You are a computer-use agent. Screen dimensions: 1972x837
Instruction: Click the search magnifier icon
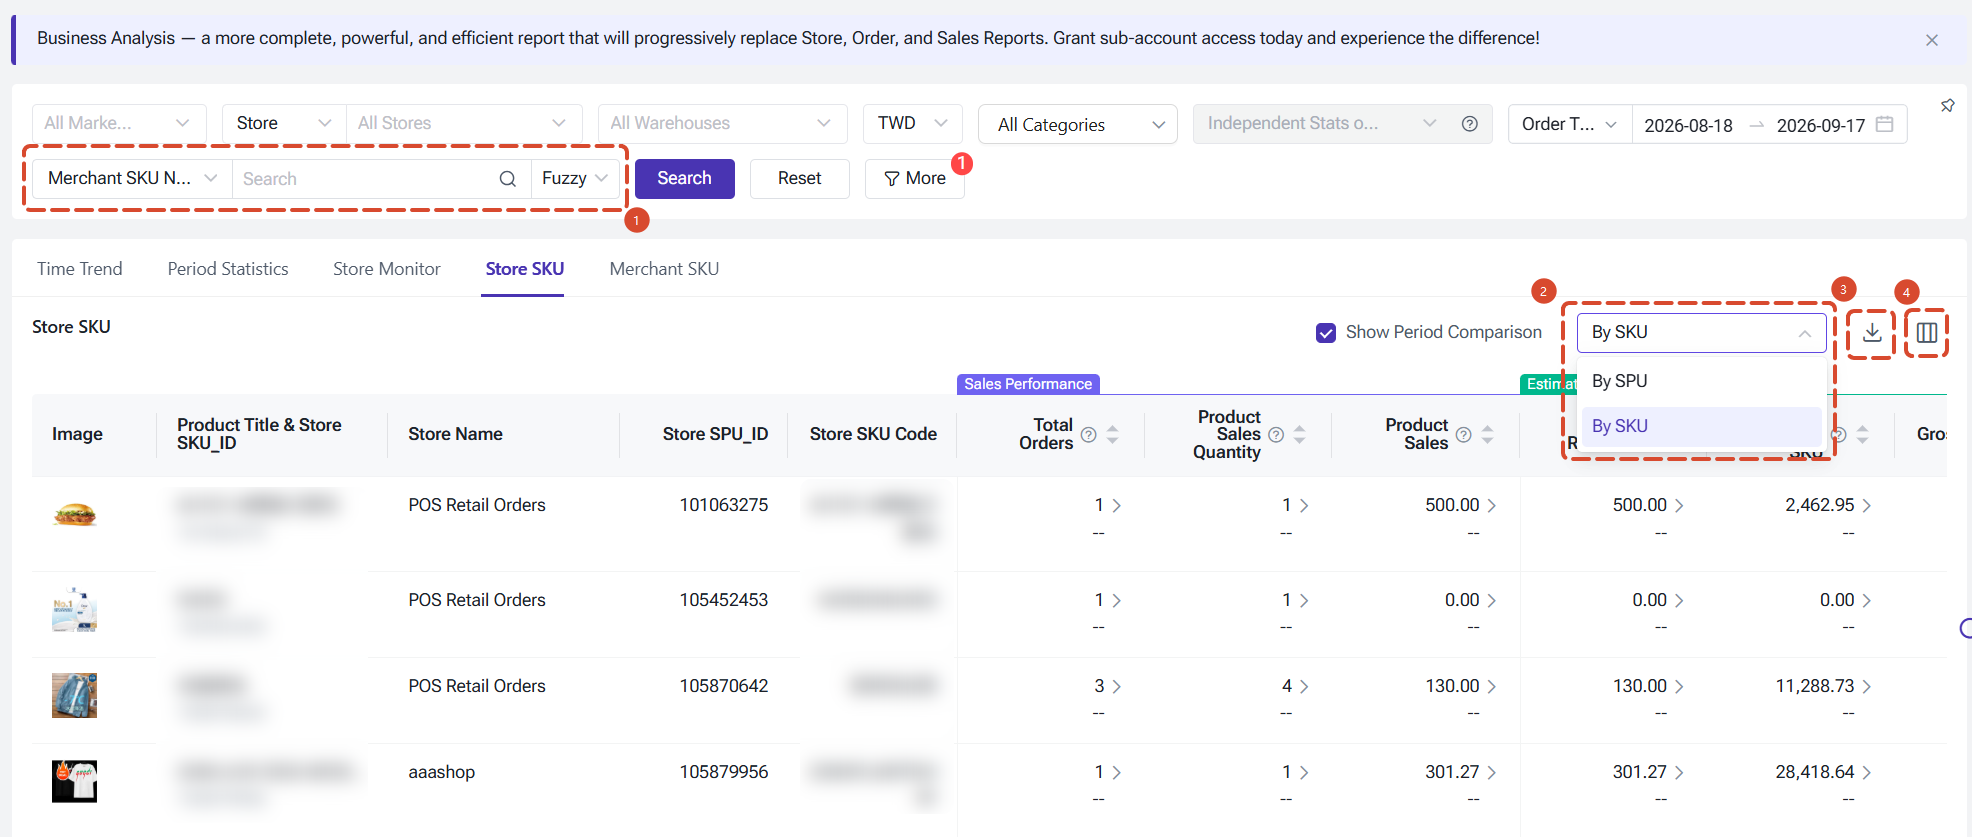(508, 179)
